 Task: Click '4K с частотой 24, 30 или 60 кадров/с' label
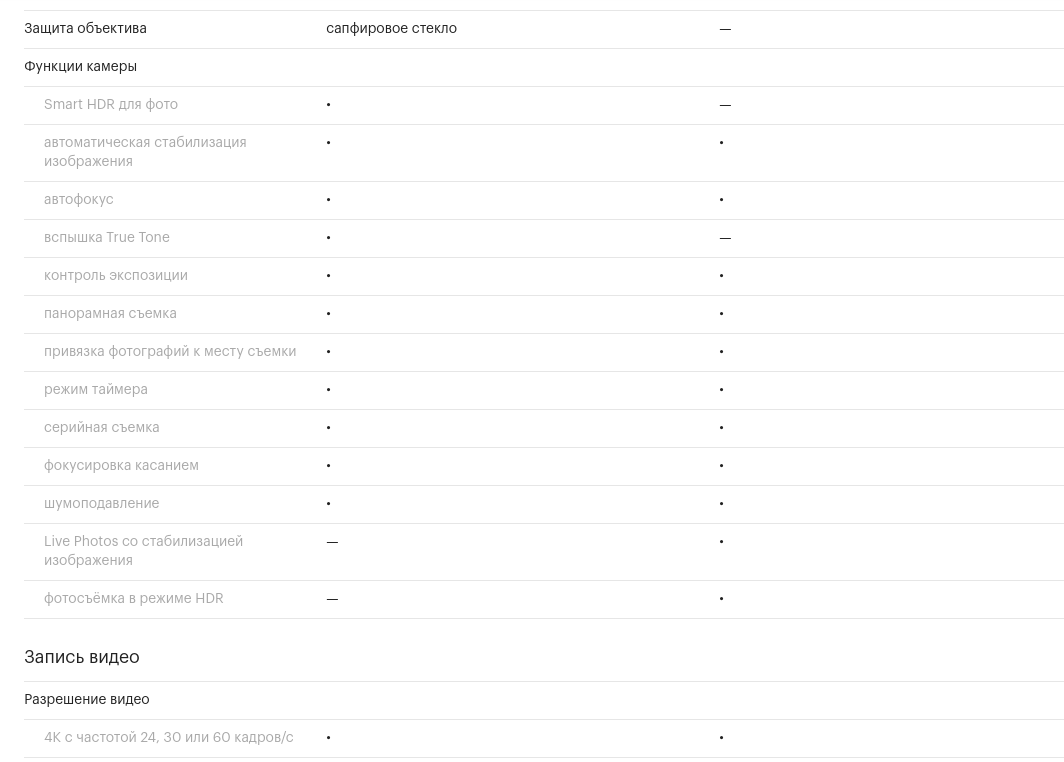169,738
